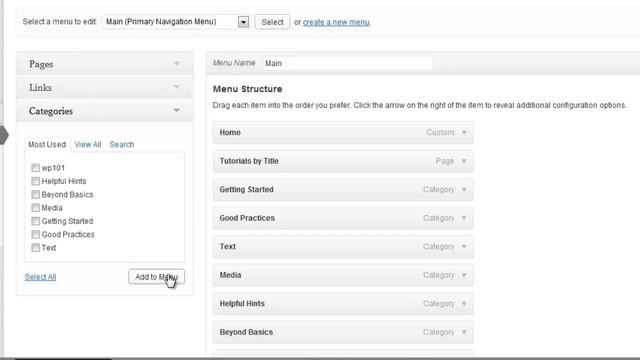640x360 pixels.
Task: Switch to the Most Used tab
Action: click(47, 144)
